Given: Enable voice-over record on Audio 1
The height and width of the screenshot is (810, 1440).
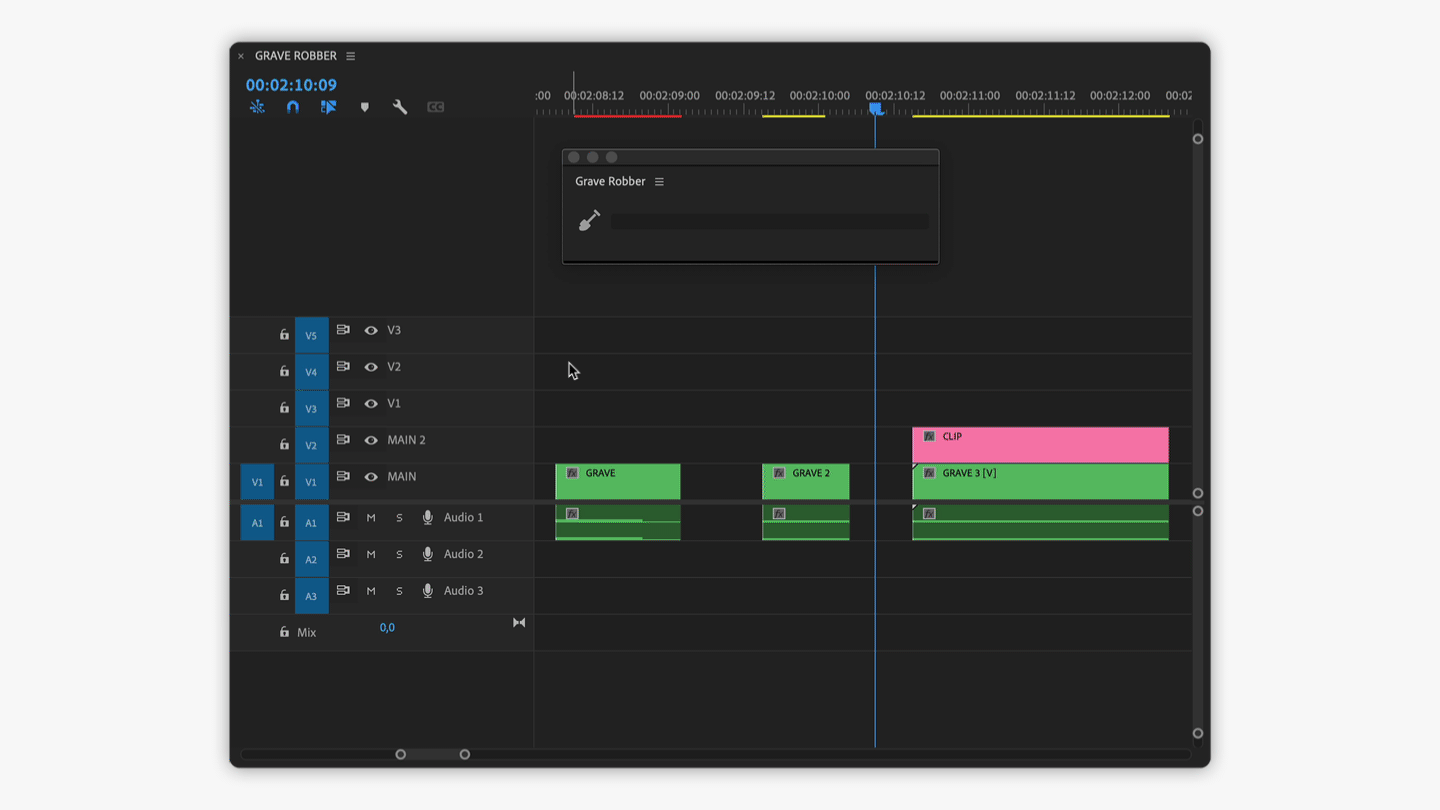Looking at the screenshot, I should [428, 518].
